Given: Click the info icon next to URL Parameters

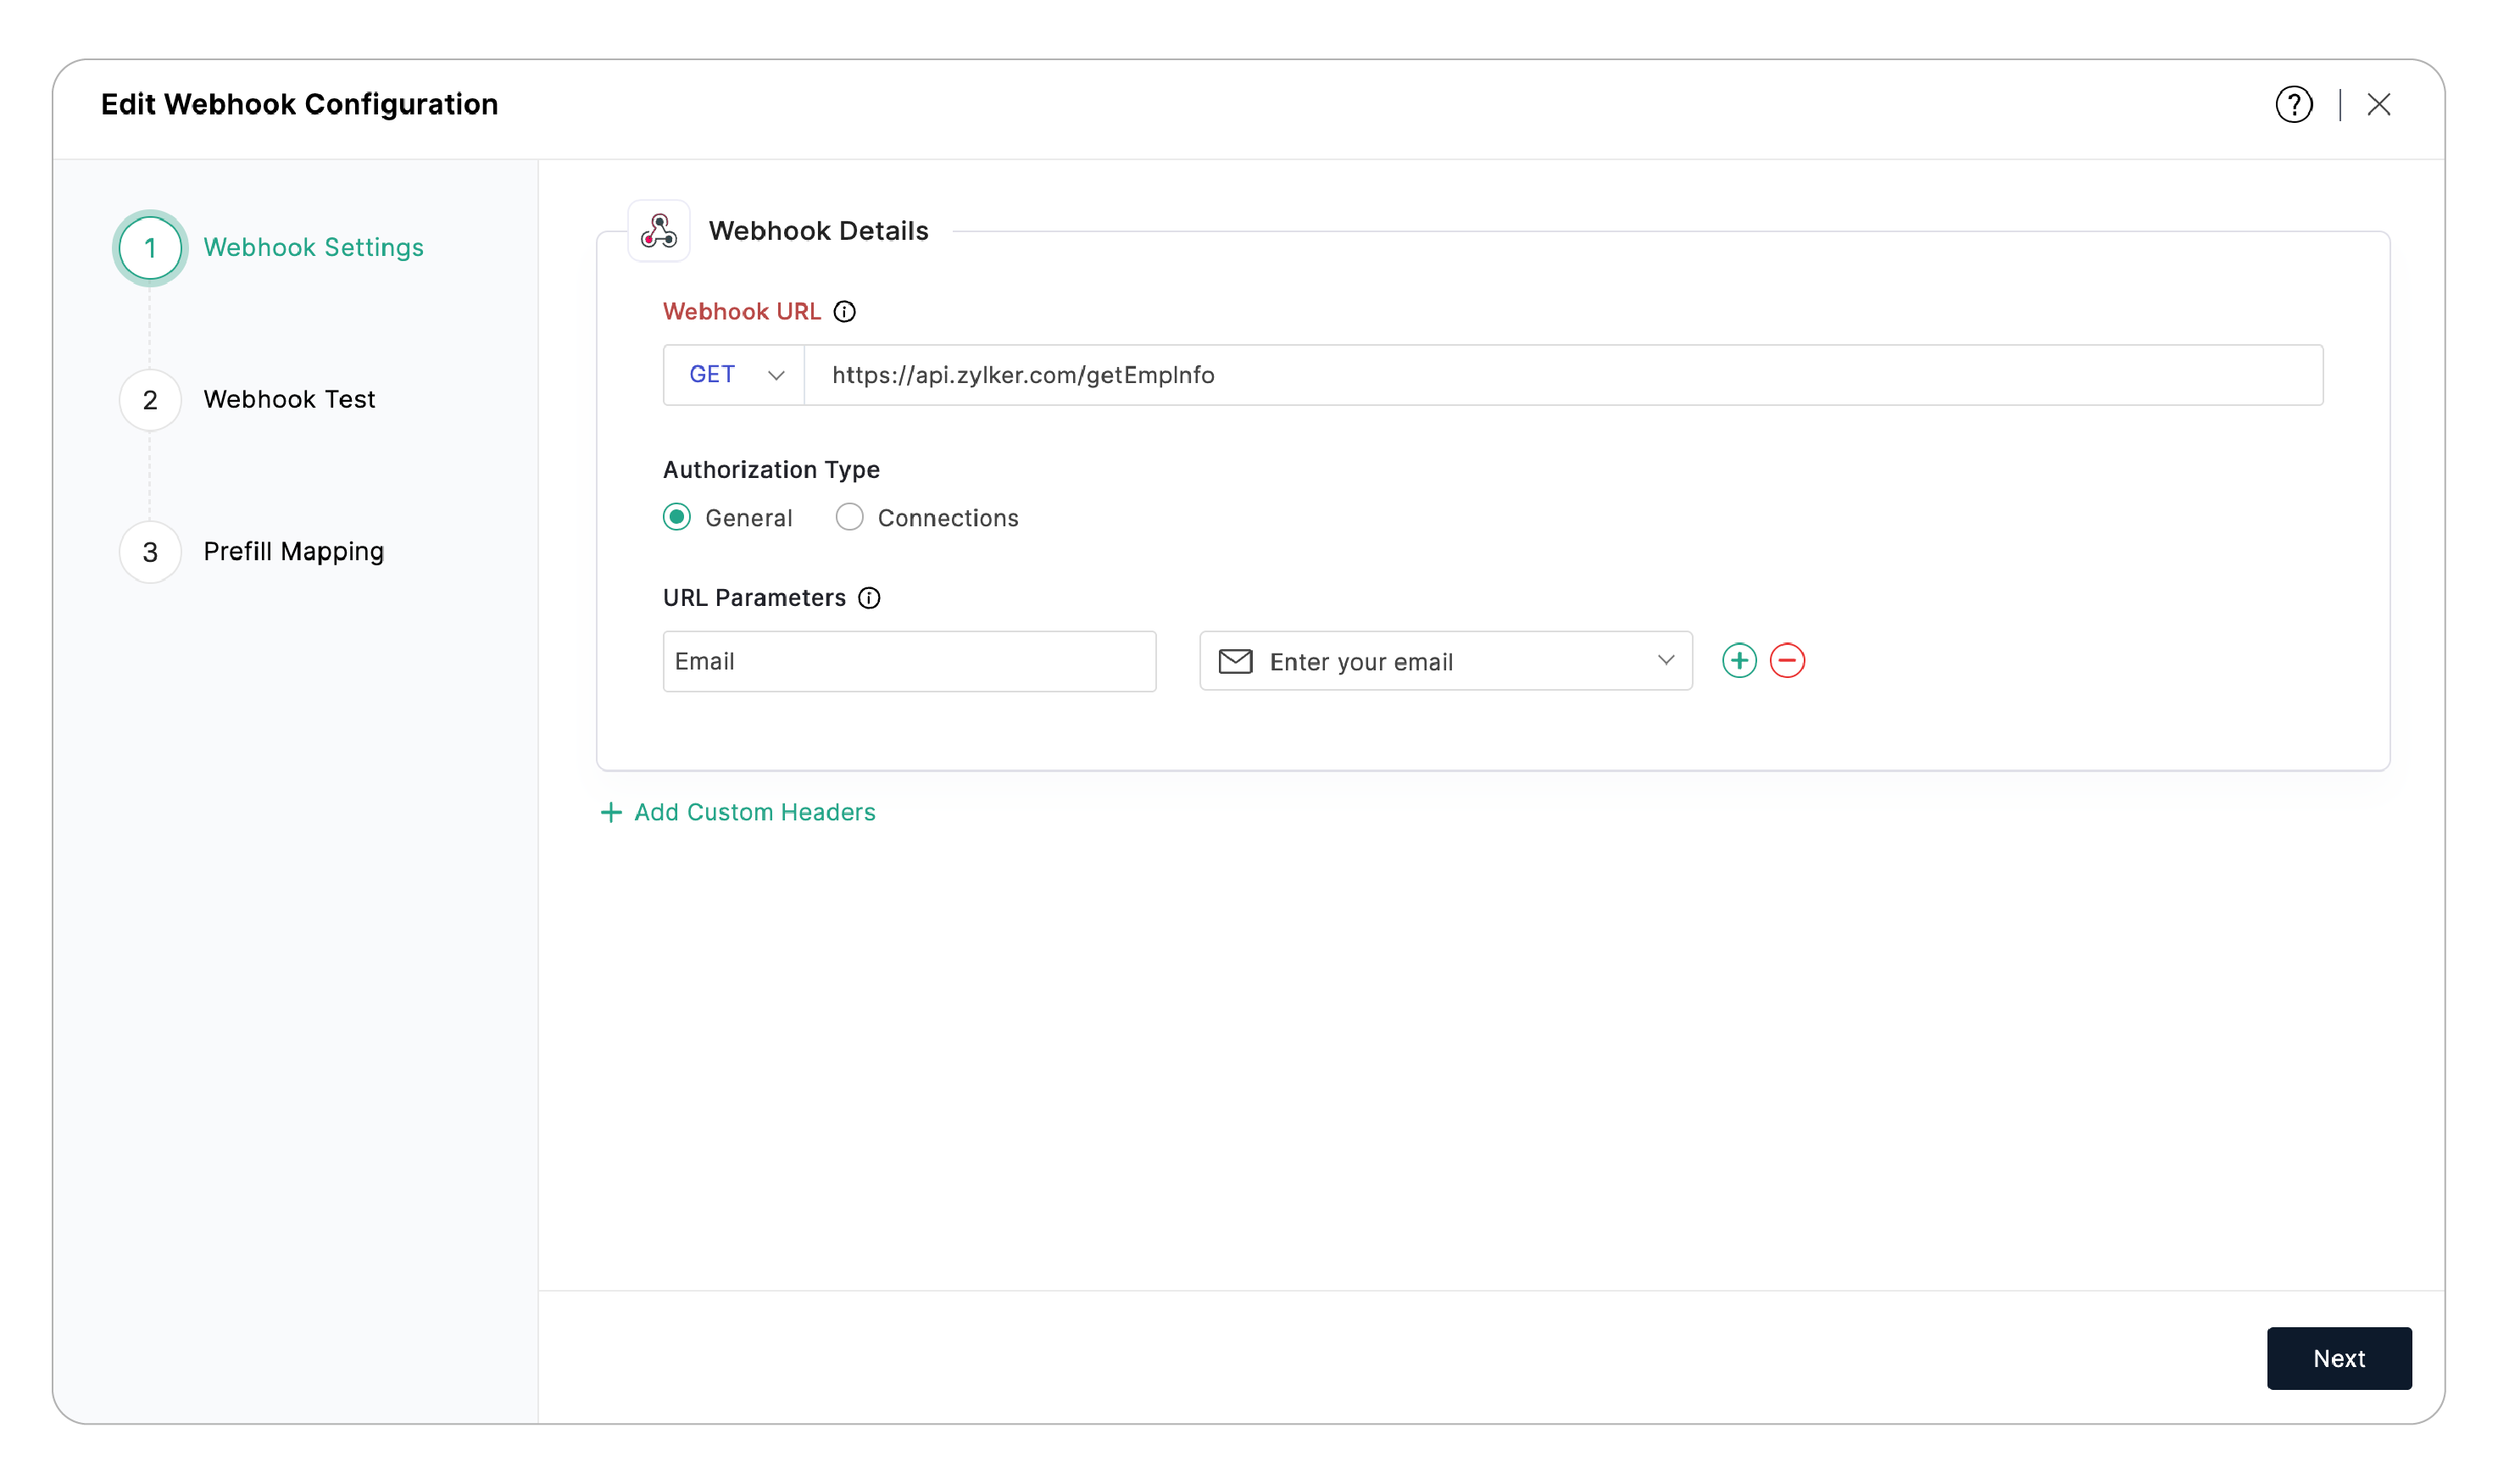Looking at the screenshot, I should [868, 598].
